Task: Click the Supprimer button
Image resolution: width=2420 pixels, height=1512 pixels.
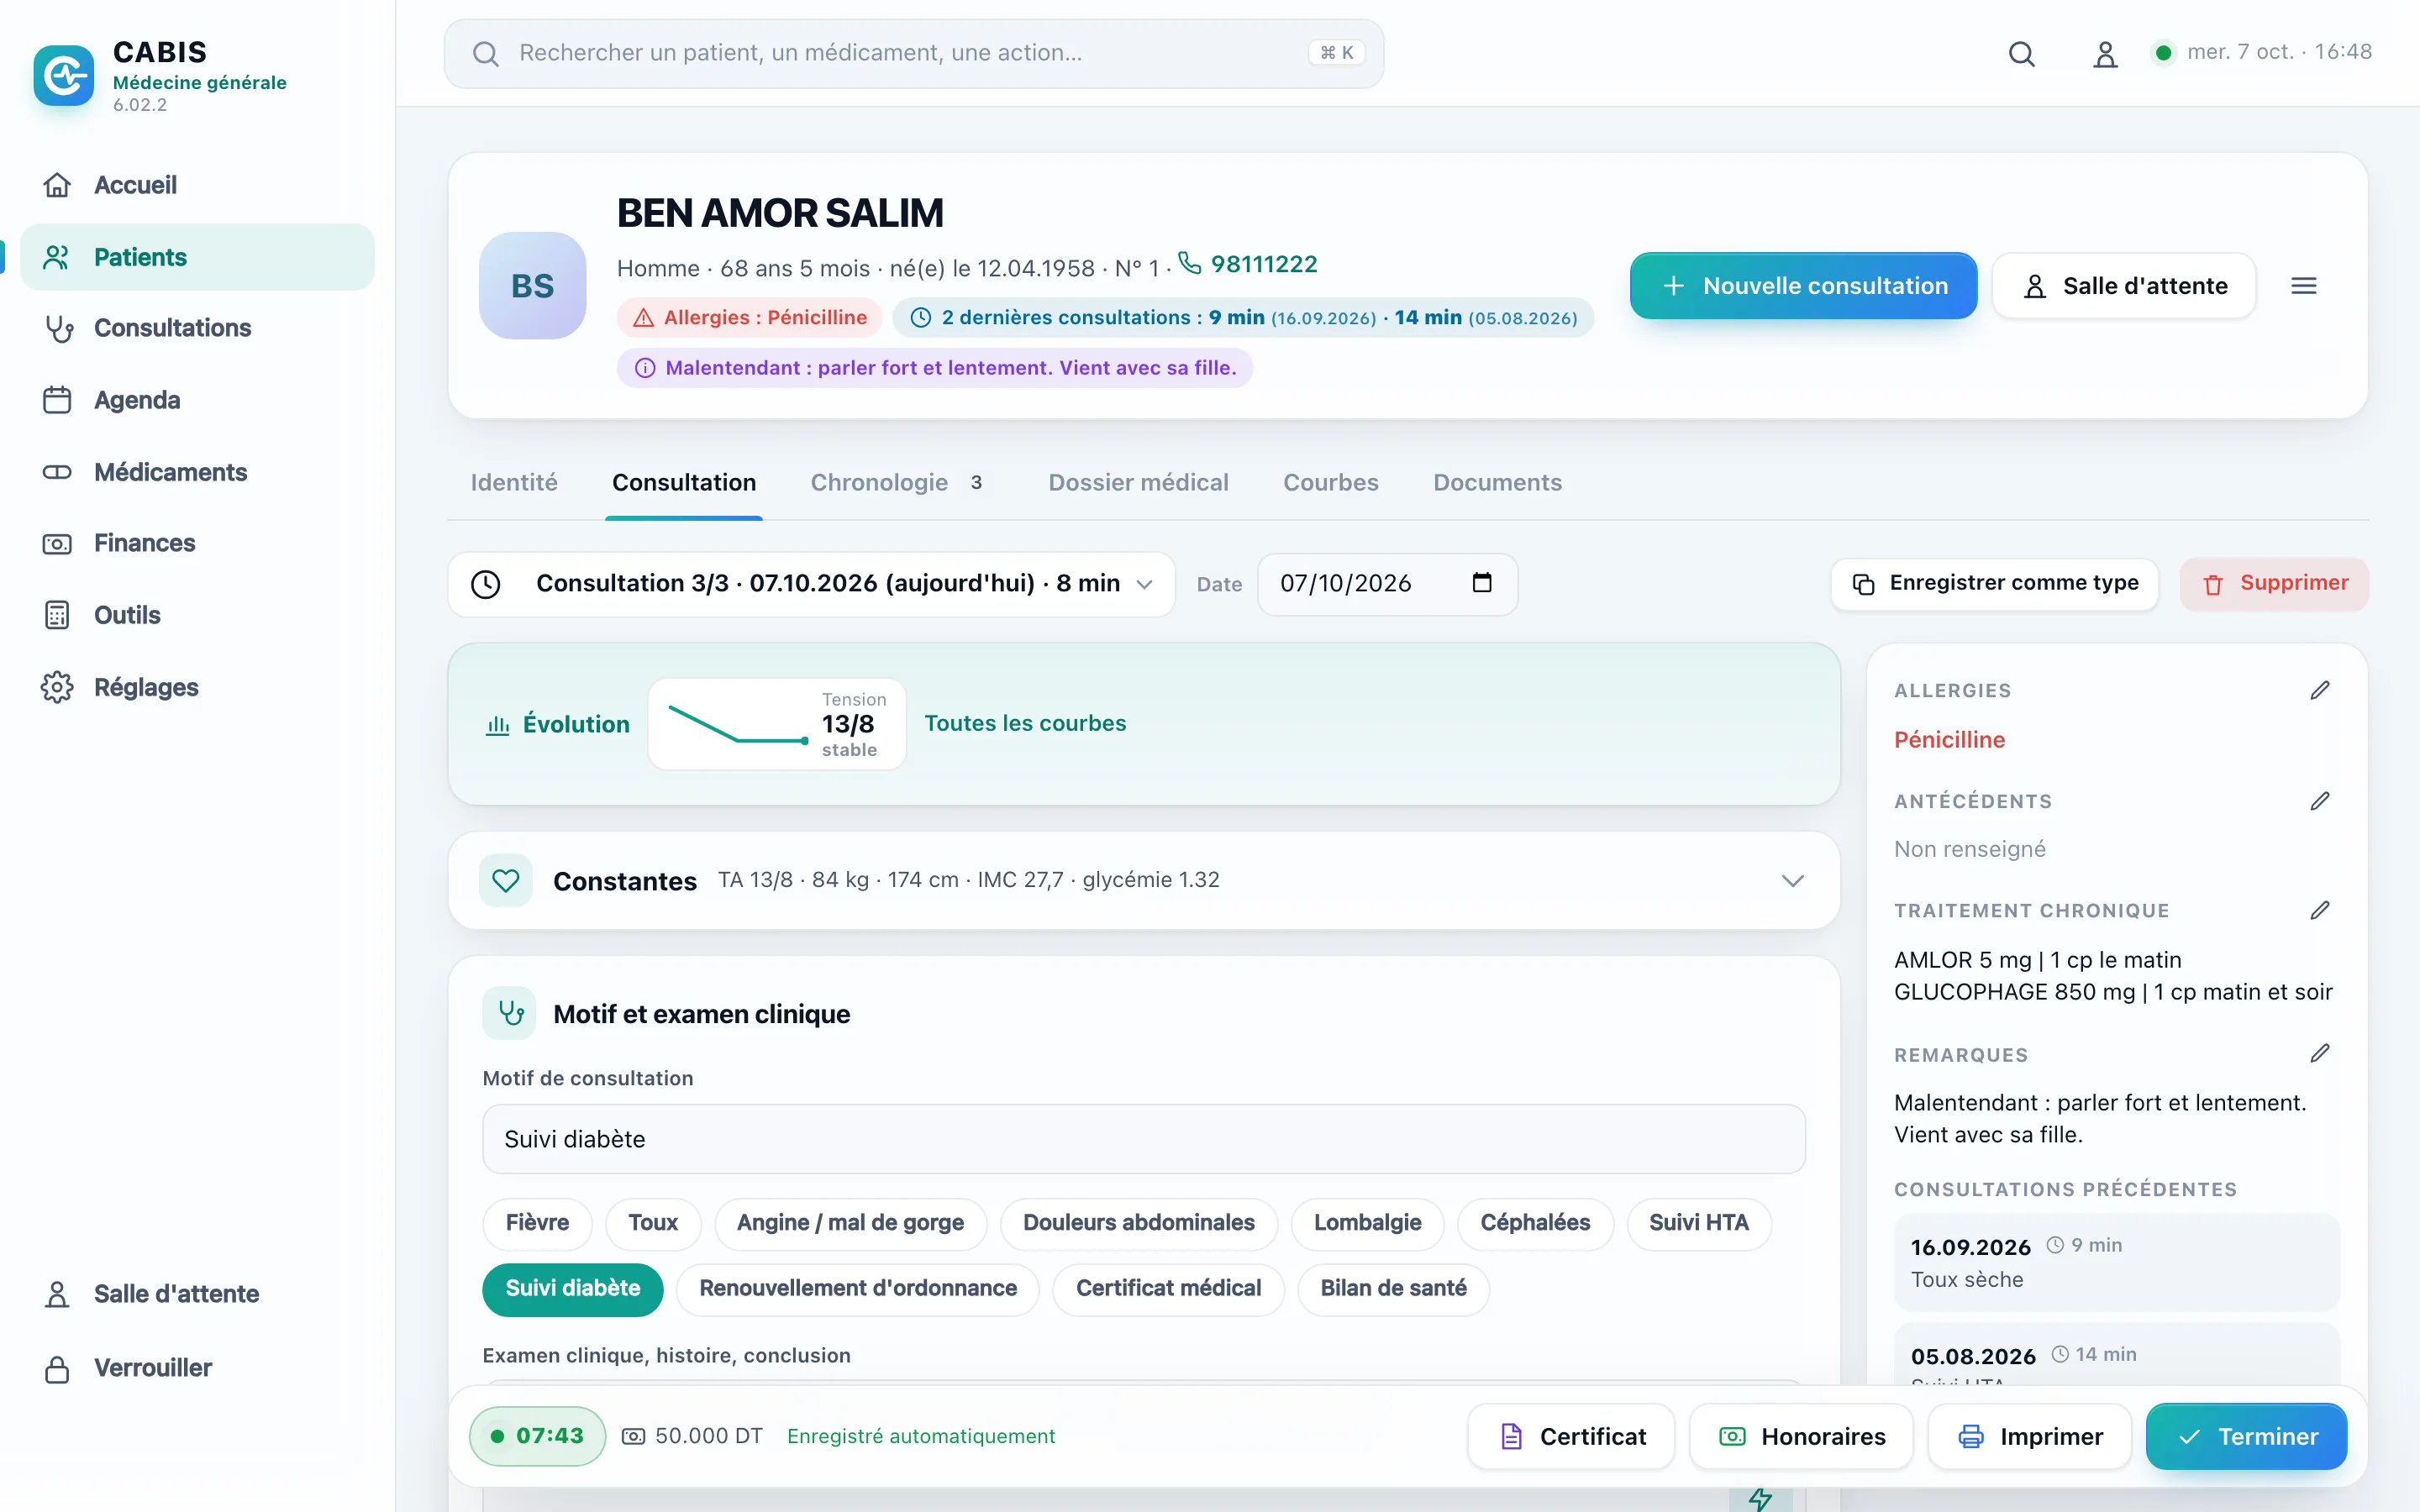Action: 2274,583
